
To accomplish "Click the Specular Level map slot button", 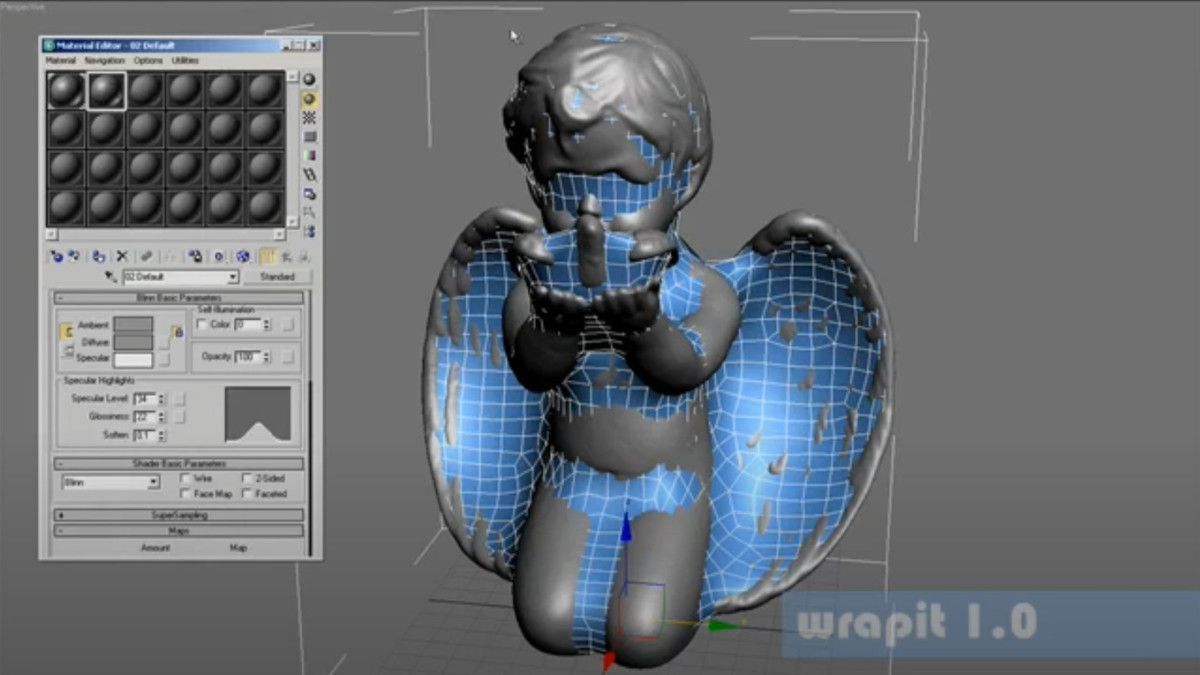I will tap(180, 399).
